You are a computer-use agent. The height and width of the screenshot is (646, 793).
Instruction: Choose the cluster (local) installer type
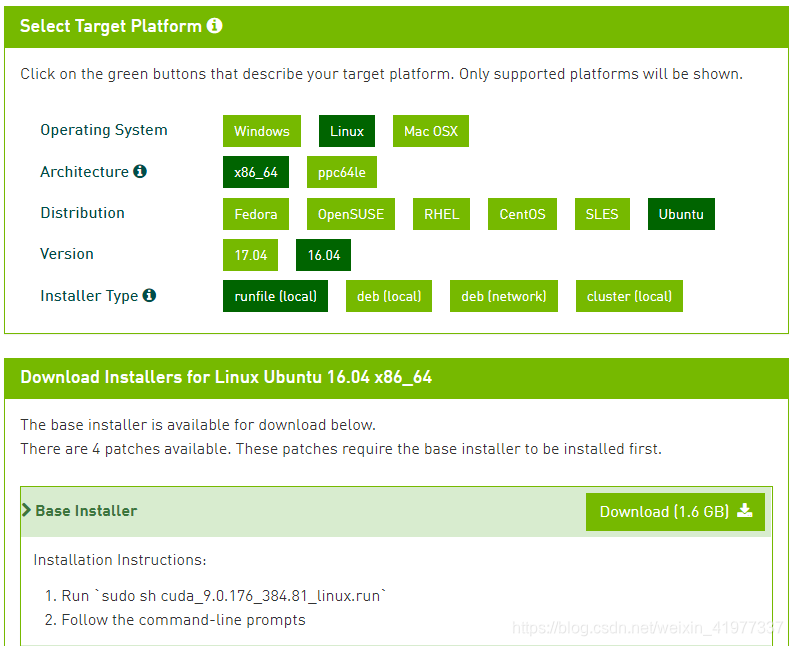pyautogui.click(x=630, y=296)
